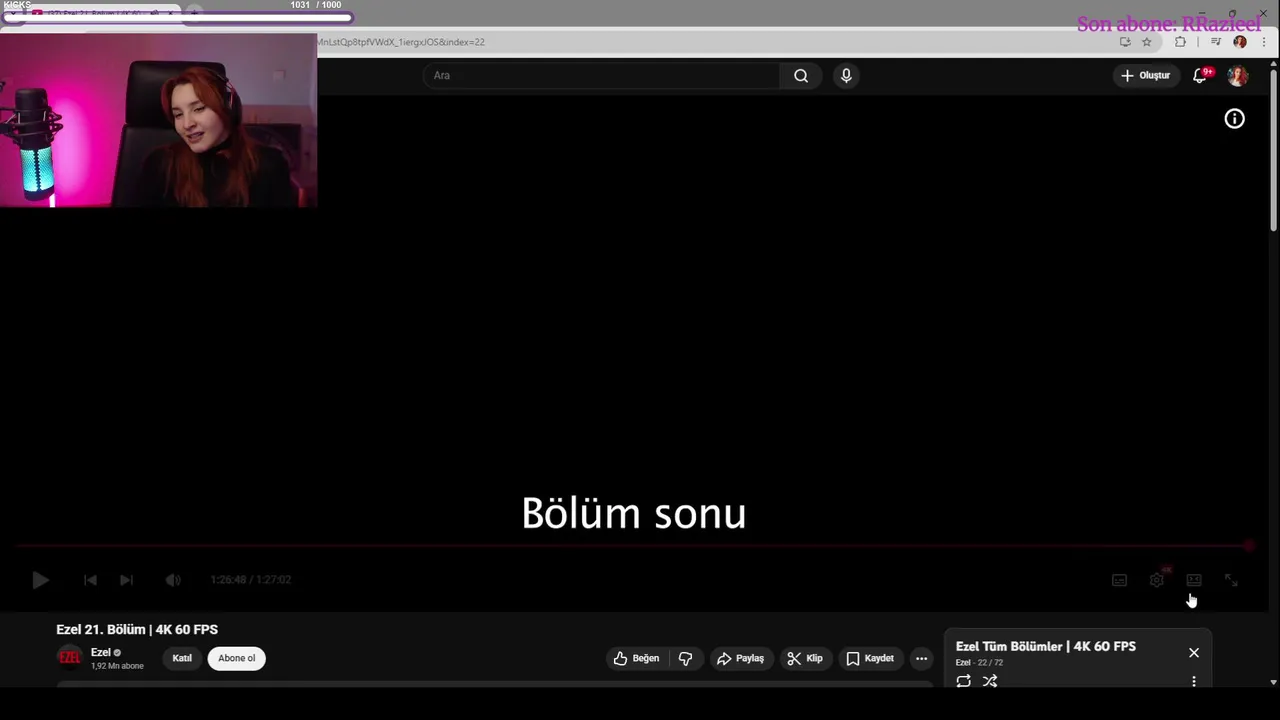This screenshot has height=720, width=1280.
Task: Toggle playlist shuffle
Action: tap(990, 681)
